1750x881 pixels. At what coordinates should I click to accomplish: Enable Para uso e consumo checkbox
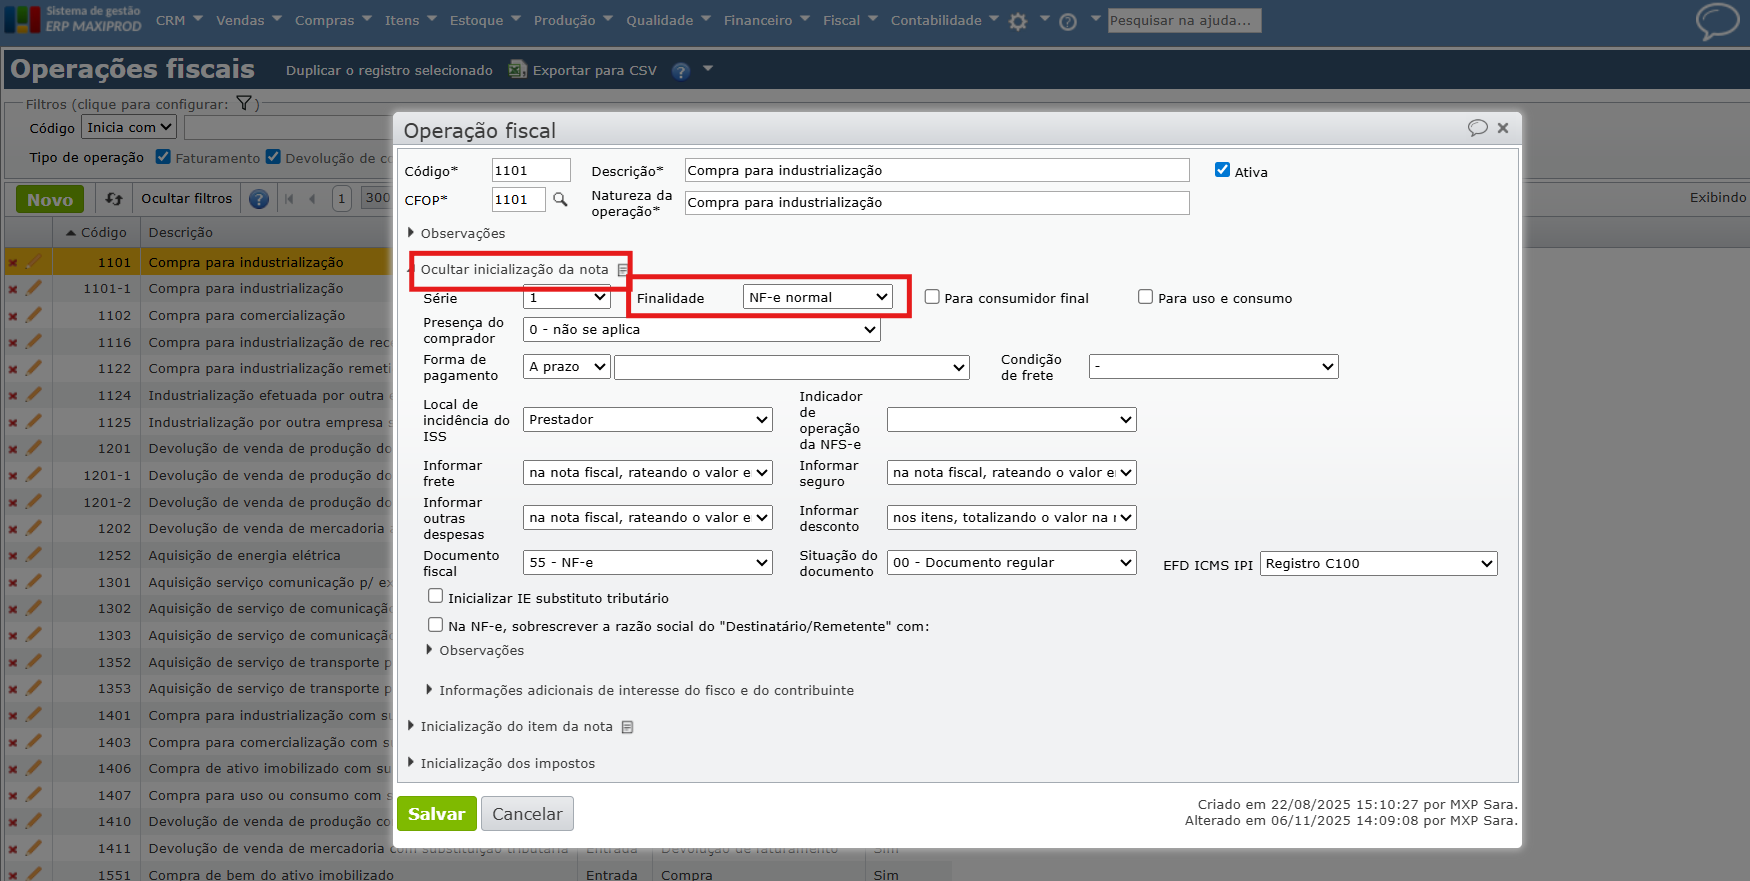coord(1146,297)
